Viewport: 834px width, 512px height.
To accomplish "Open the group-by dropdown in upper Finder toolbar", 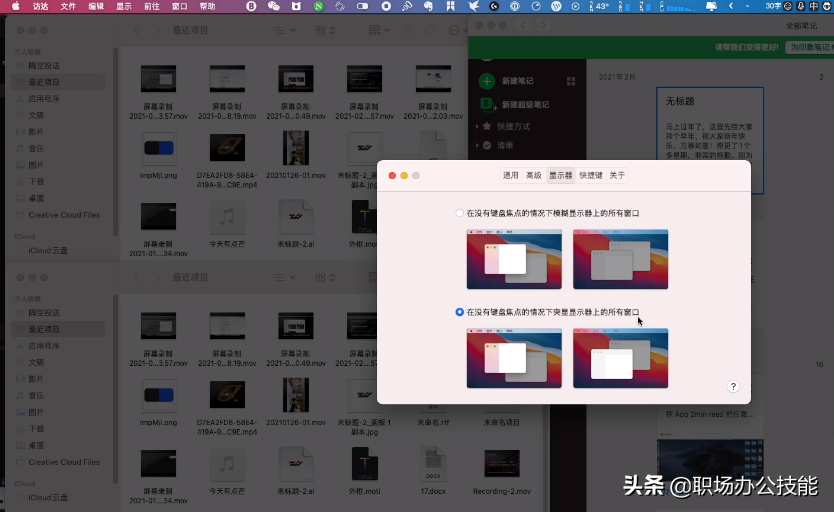I will 378,30.
